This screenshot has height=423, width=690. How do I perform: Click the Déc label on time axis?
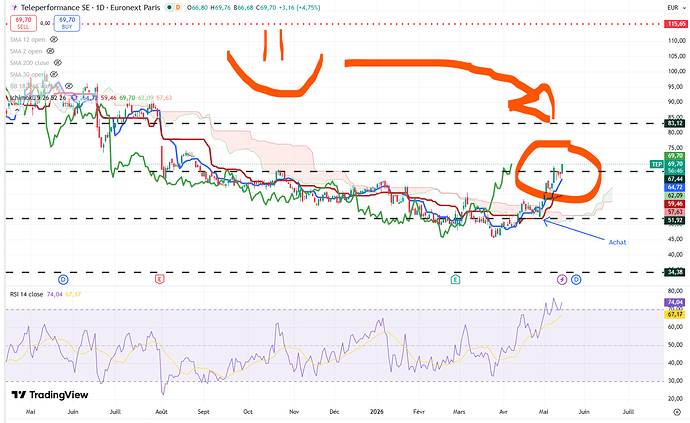334,412
